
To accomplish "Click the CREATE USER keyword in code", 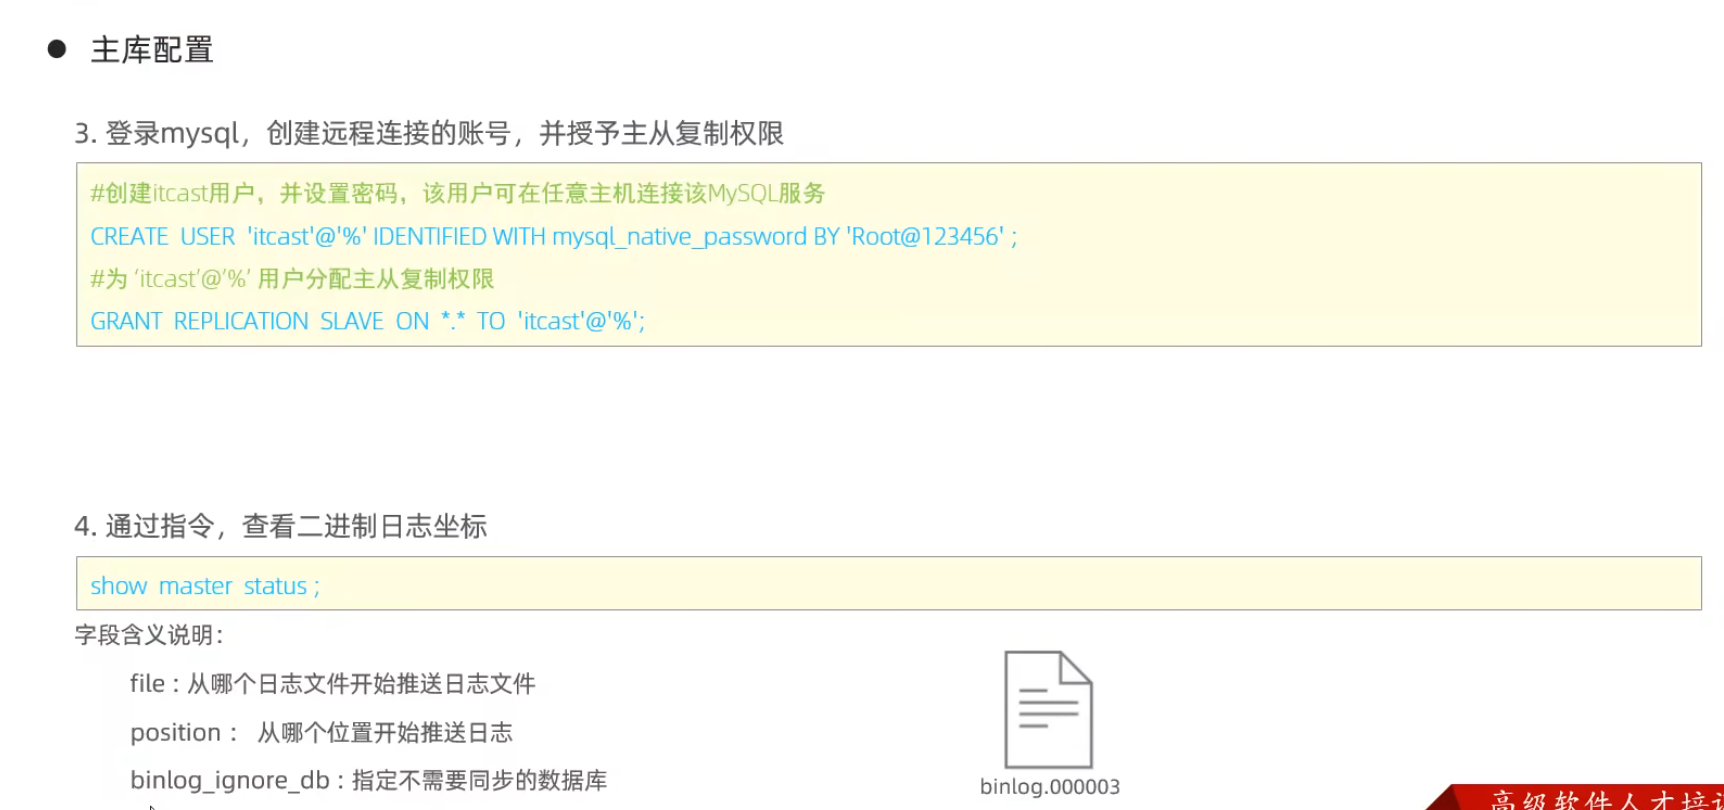I will 162,237.
